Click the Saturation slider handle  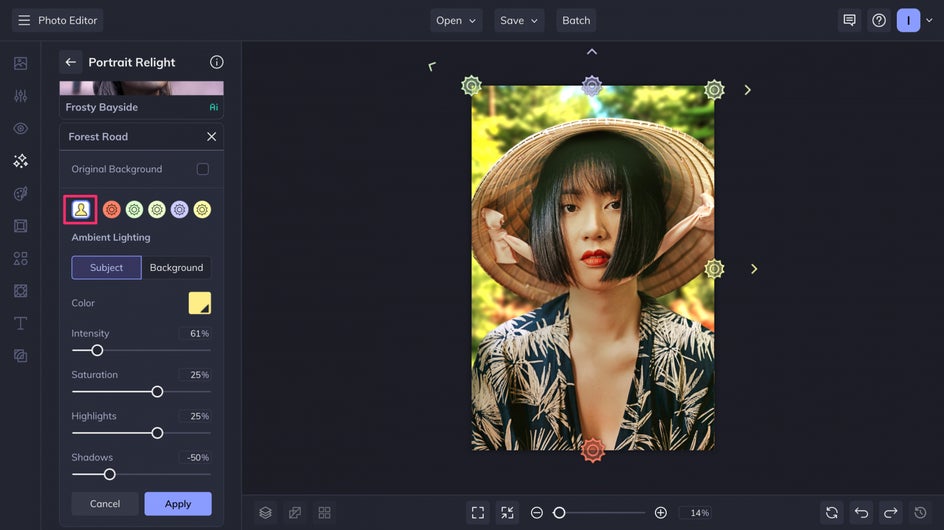[157, 392]
